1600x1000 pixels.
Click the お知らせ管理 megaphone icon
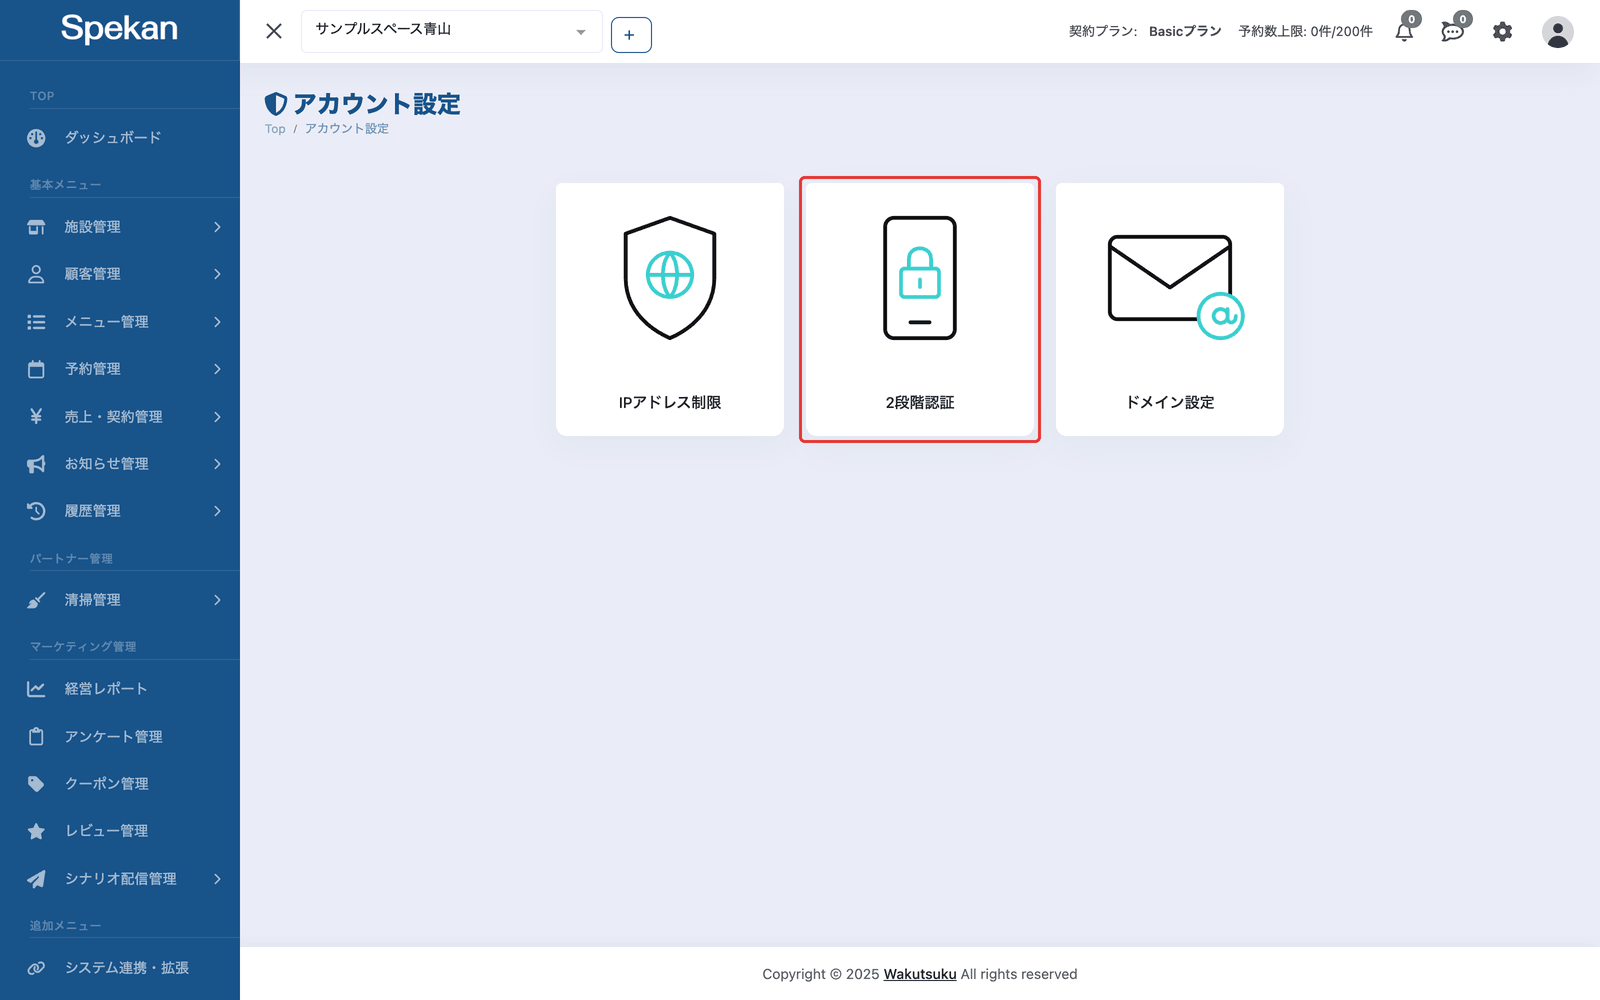click(x=36, y=464)
